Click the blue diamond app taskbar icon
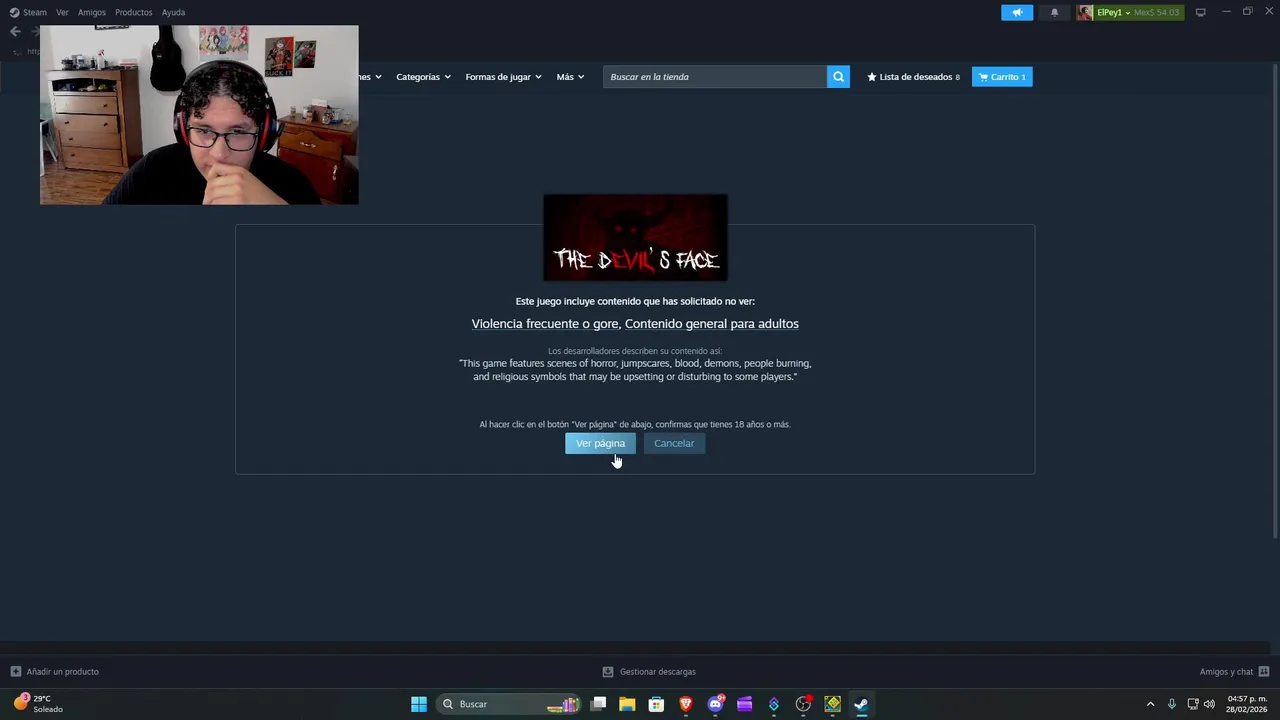 773,704
